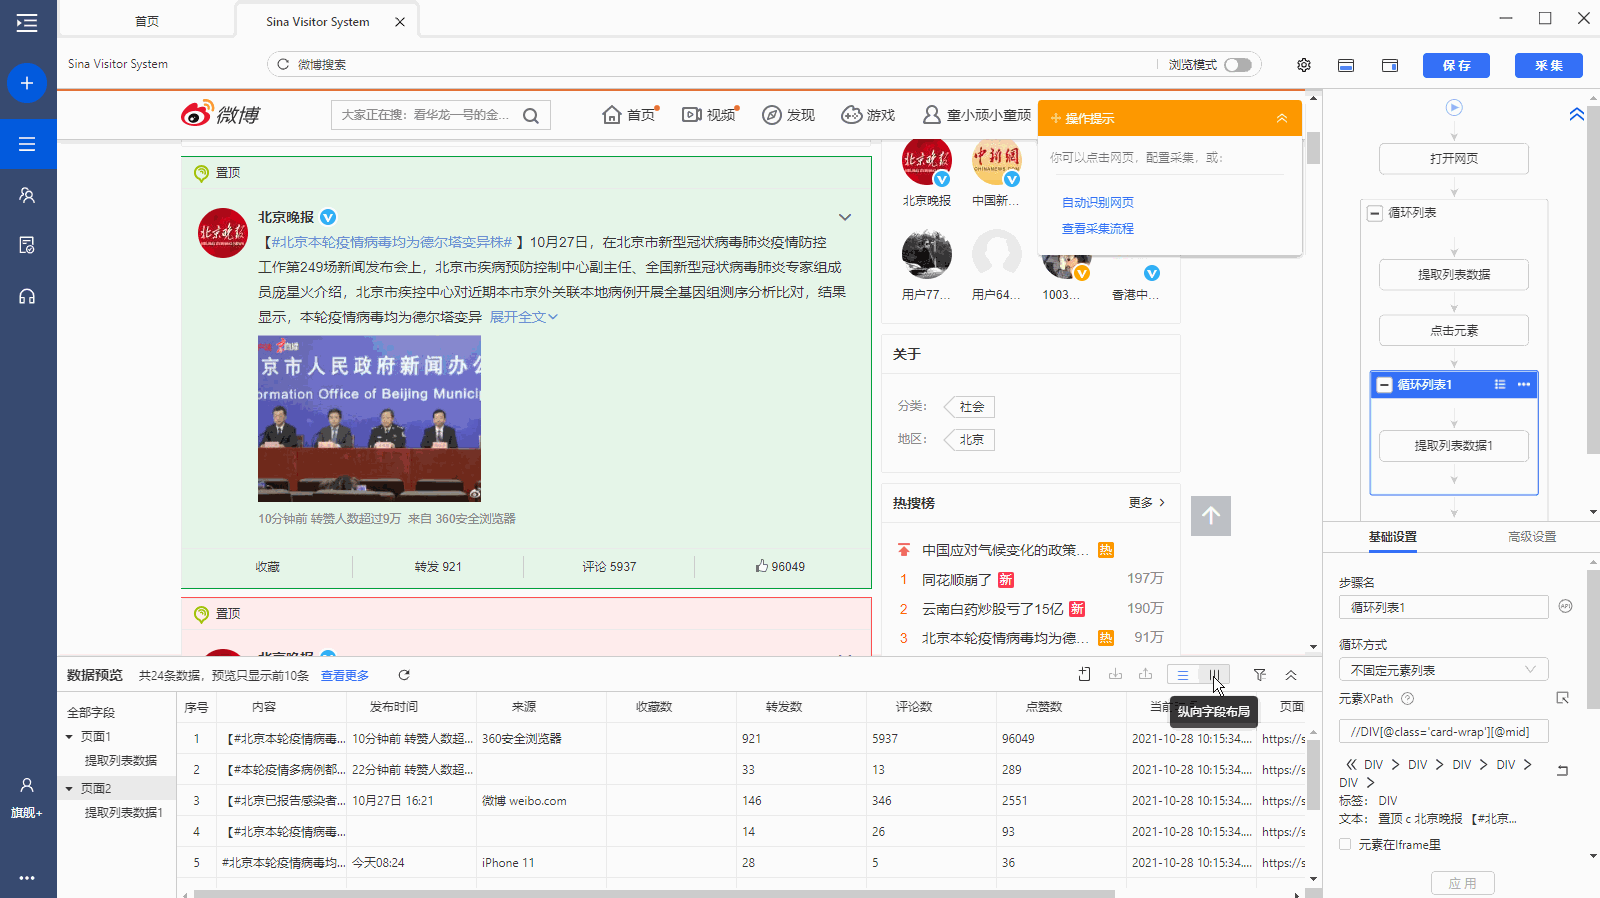Collapse the workflow panel with double chevron
Image resolution: width=1600 pixels, height=898 pixels.
click(1577, 114)
